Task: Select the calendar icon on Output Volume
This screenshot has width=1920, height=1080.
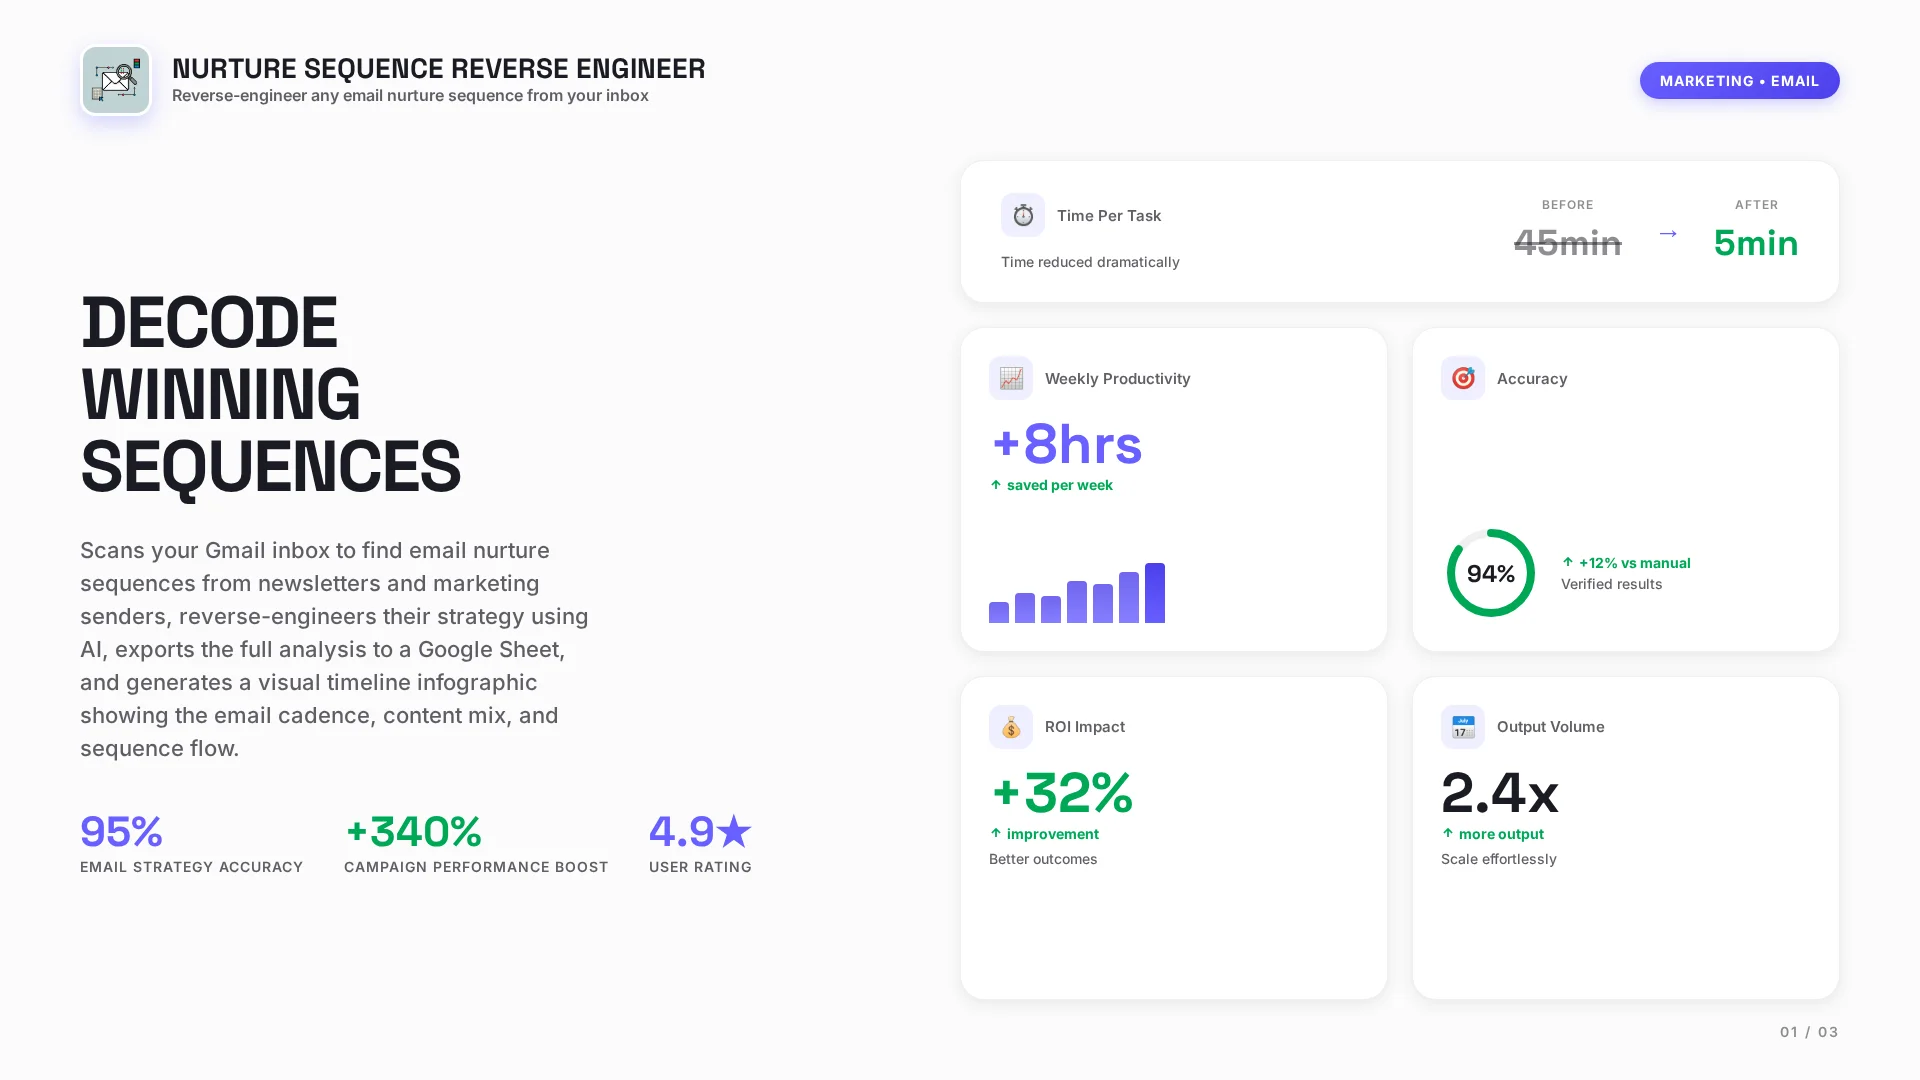Action: click(x=1462, y=727)
